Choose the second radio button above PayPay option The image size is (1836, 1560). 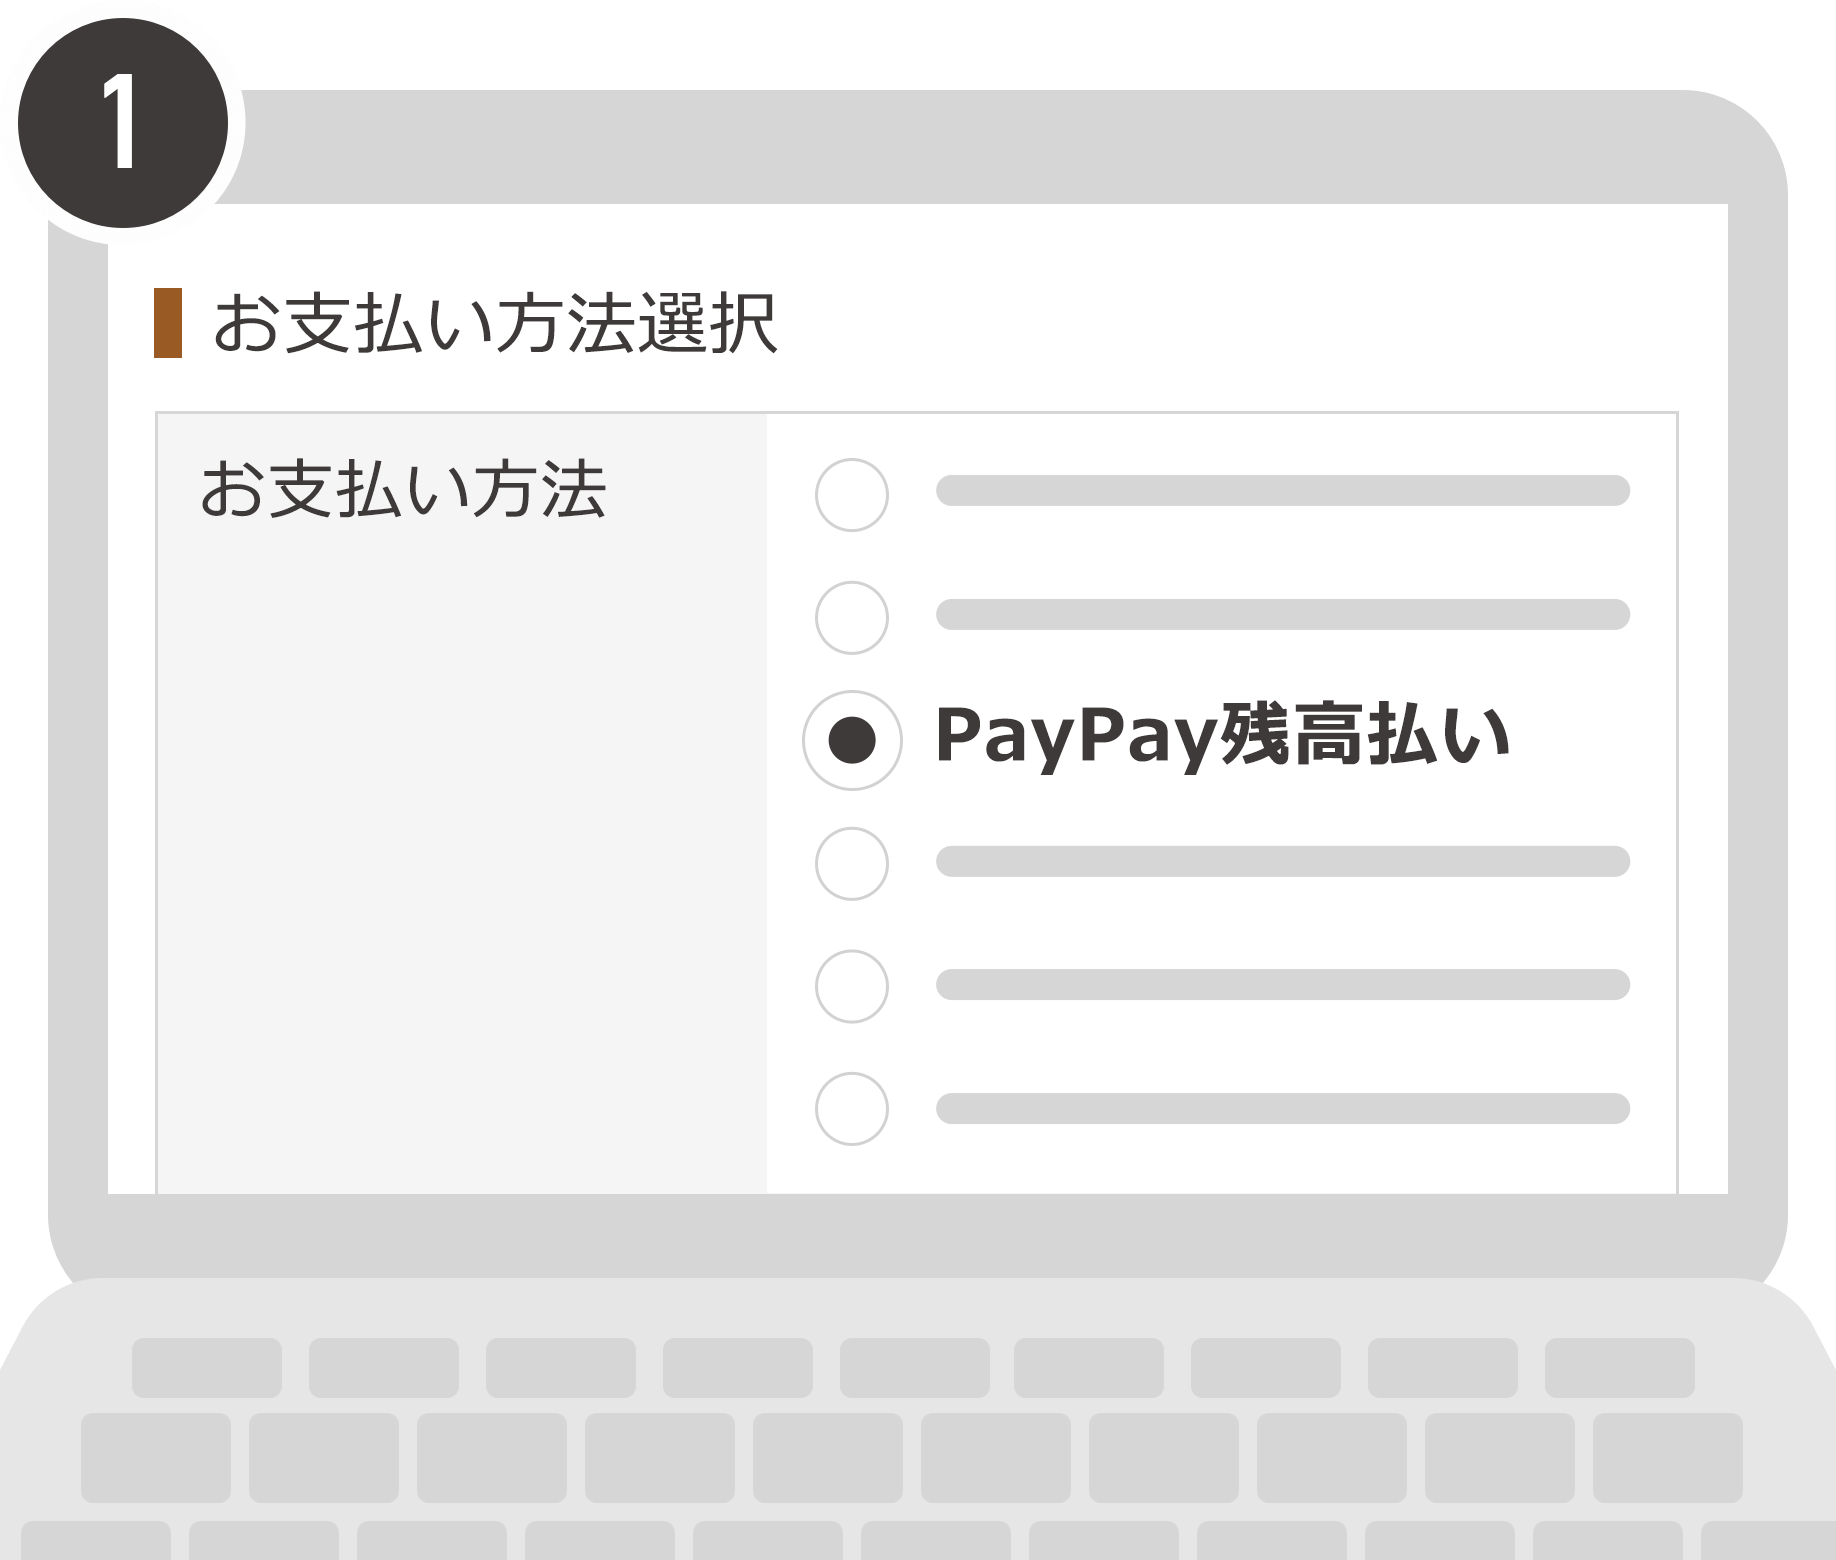coord(852,617)
